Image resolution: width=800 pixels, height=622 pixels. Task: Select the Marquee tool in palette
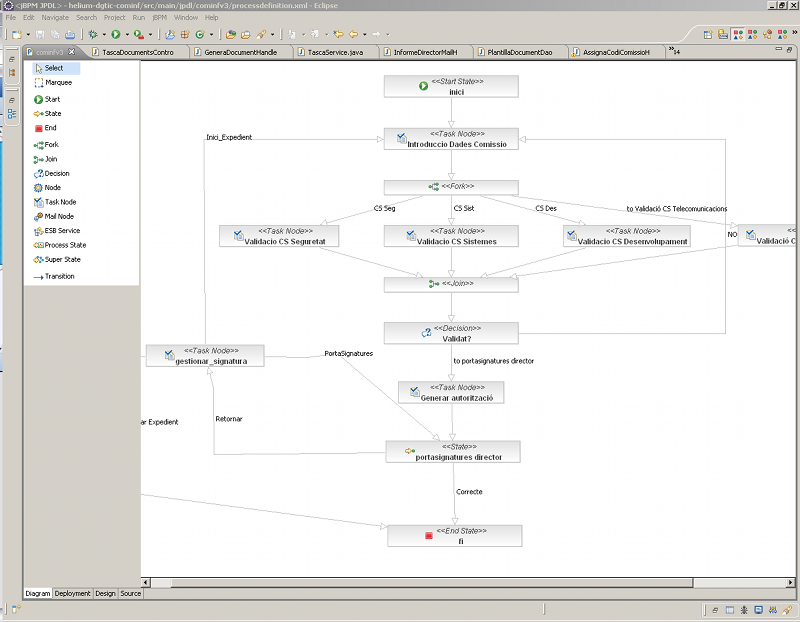[57, 83]
